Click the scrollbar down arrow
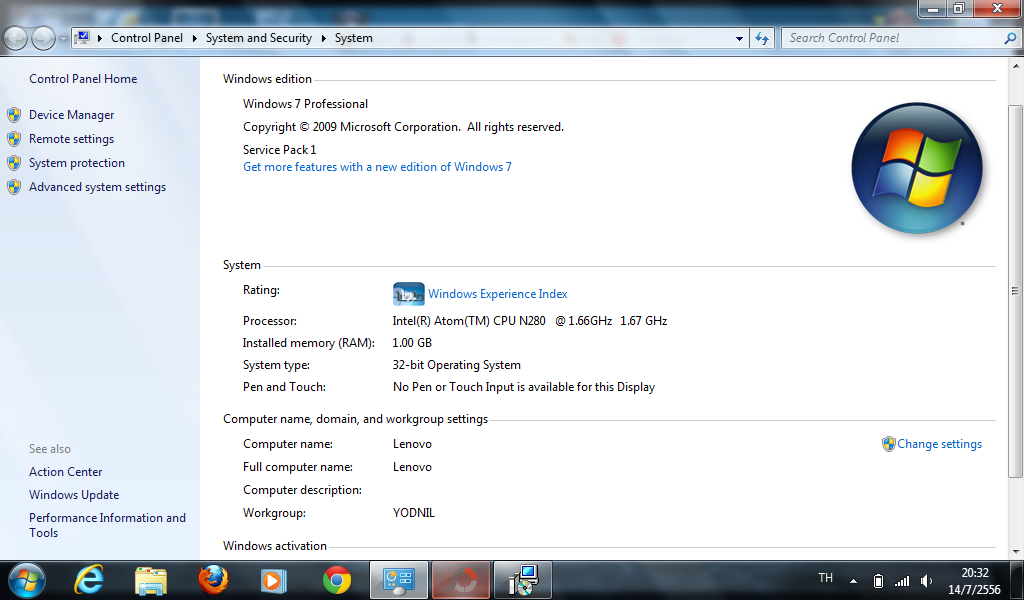The height and width of the screenshot is (600, 1024). (1016, 552)
